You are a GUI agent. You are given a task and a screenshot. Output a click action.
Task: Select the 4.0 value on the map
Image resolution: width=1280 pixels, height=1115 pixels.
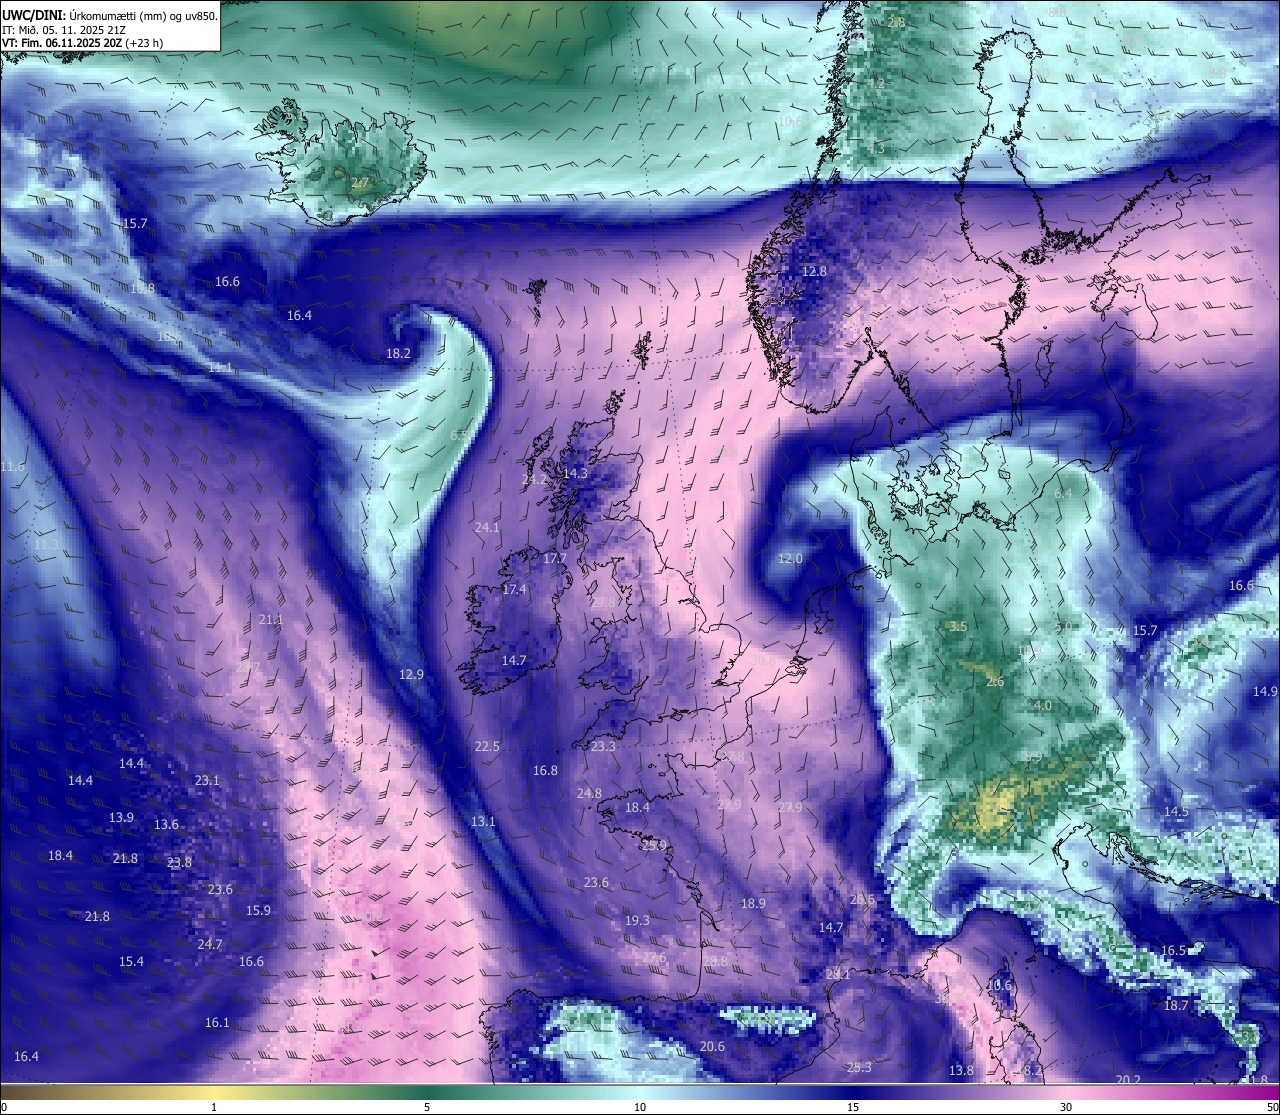click(1042, 705)
